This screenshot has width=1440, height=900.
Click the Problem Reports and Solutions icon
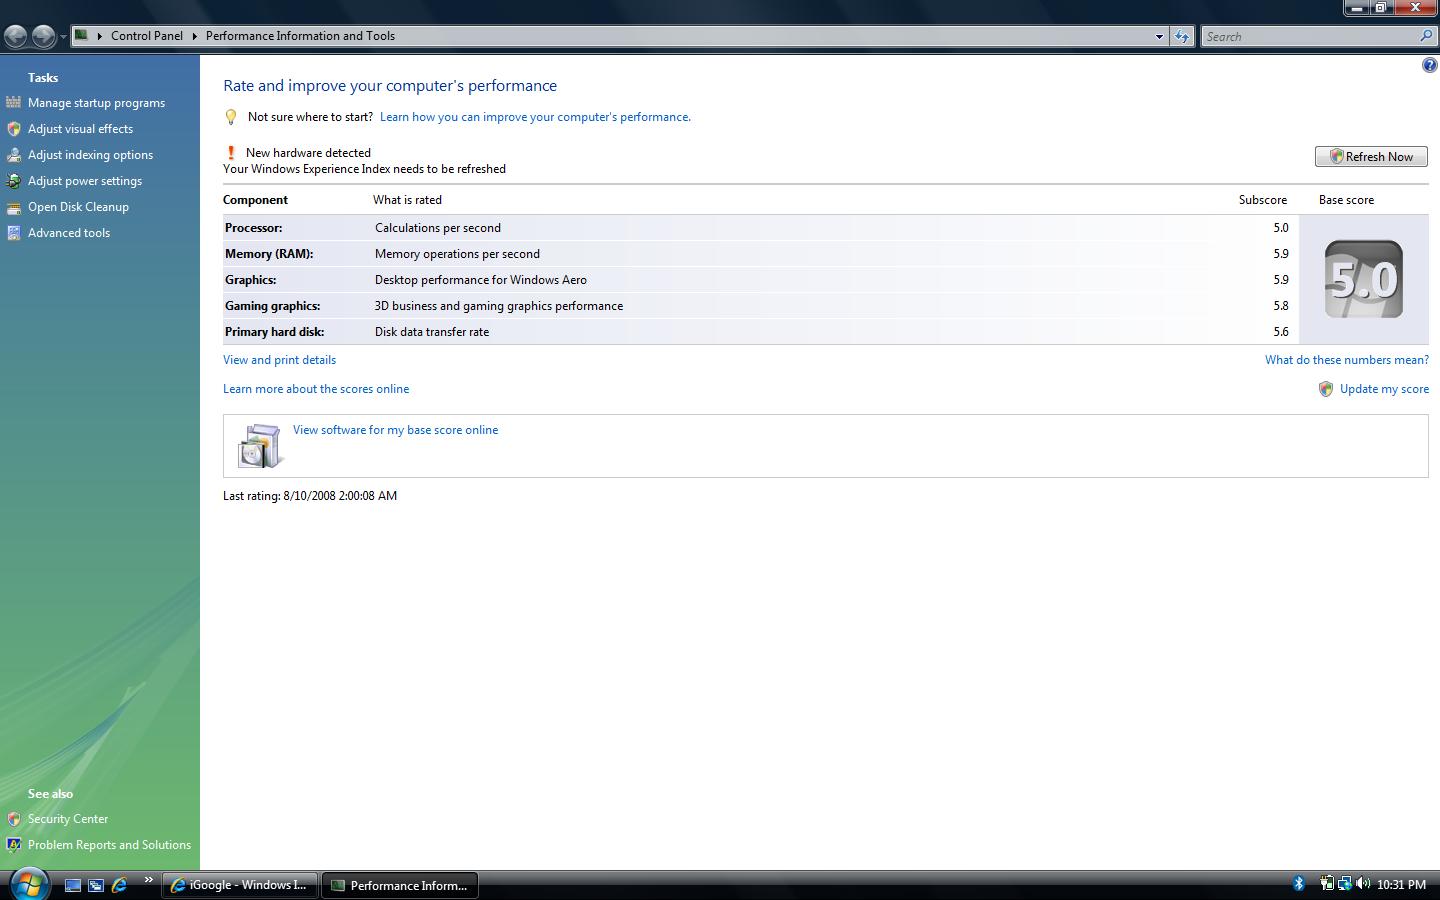(x=13, y=845)
